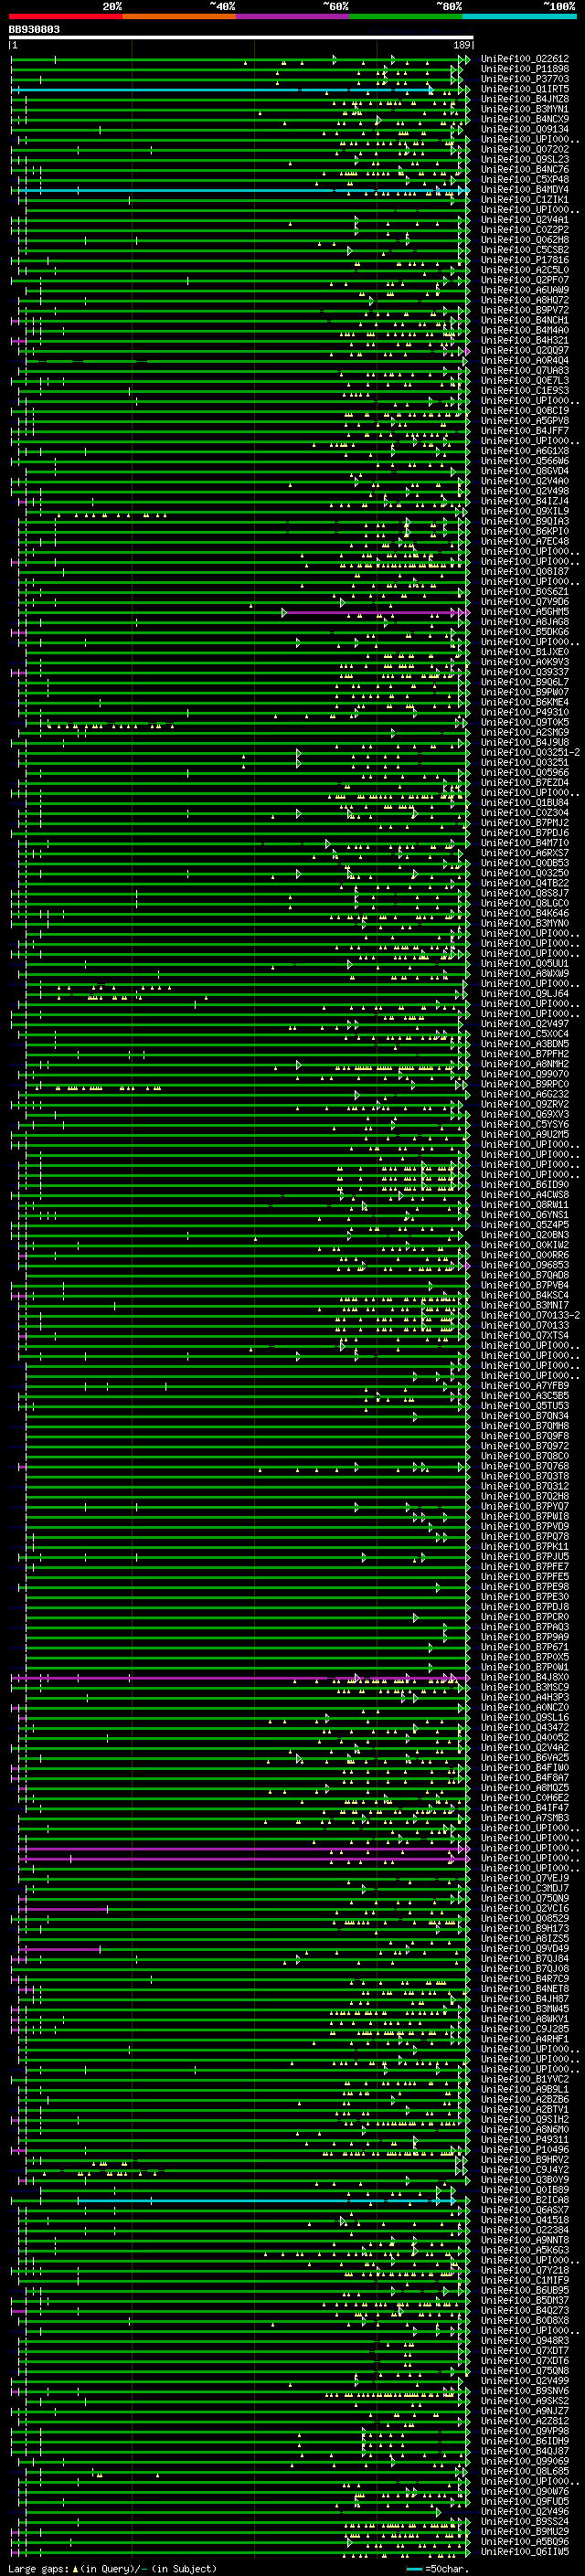Click hit label UniRef100_B7QN34
Image resolution: width=585 pixels, height=2576 pixels.
coord(525,1416)
